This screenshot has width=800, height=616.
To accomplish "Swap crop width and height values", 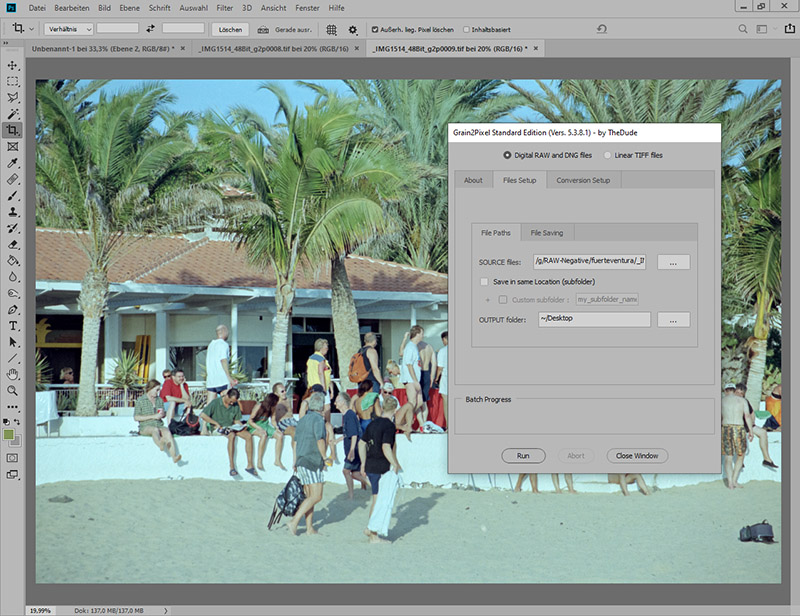I will click(150, 30).
